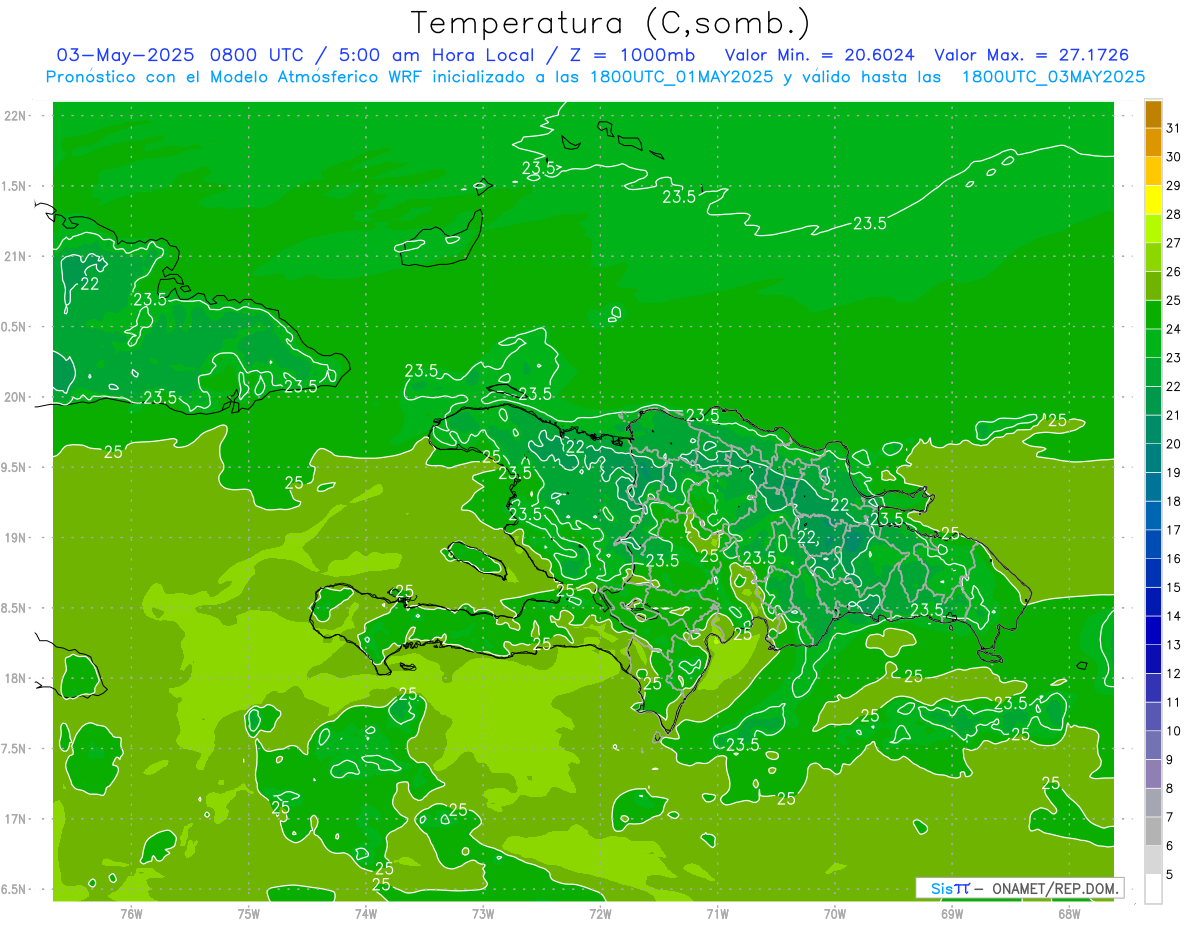Pick the purple swatch between 8 and 9
The image size is (1200, 927).
point(1154,774)
